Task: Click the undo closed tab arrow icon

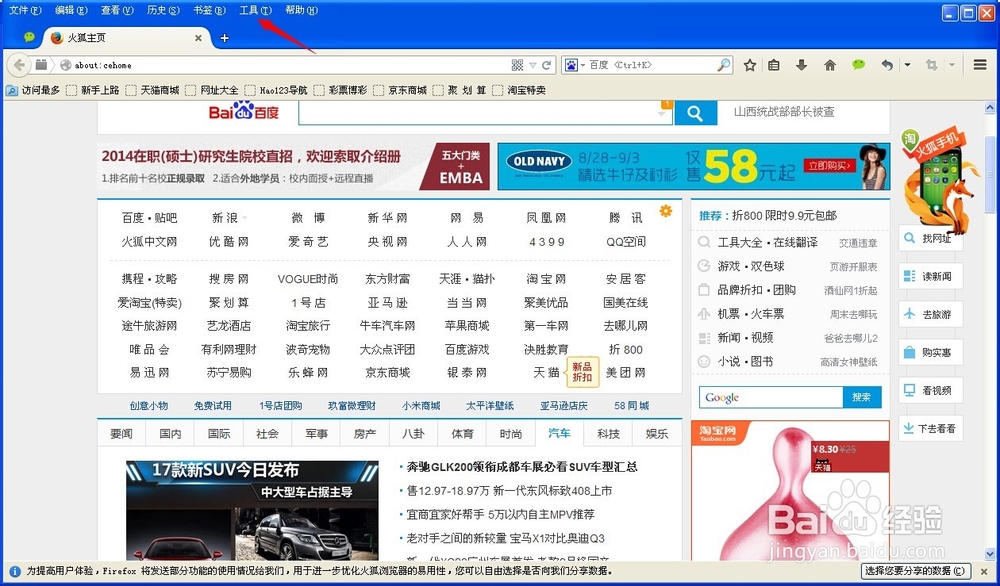Action: click(887, 65)
